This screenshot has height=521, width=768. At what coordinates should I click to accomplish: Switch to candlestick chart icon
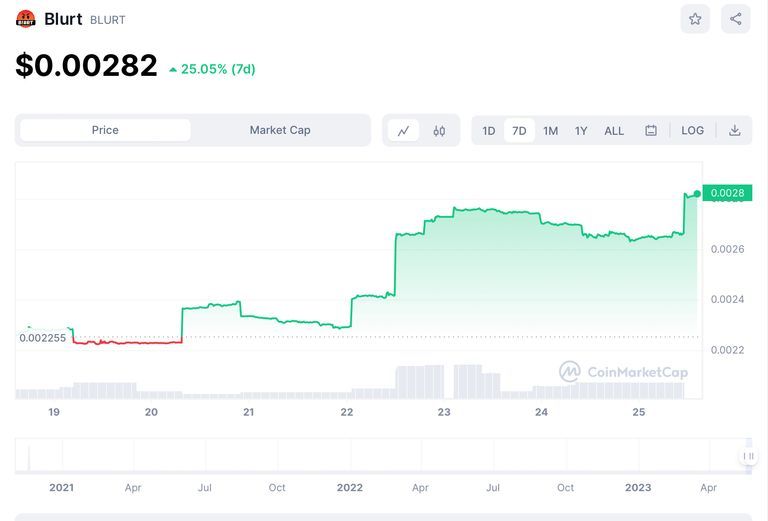point(439,131)
